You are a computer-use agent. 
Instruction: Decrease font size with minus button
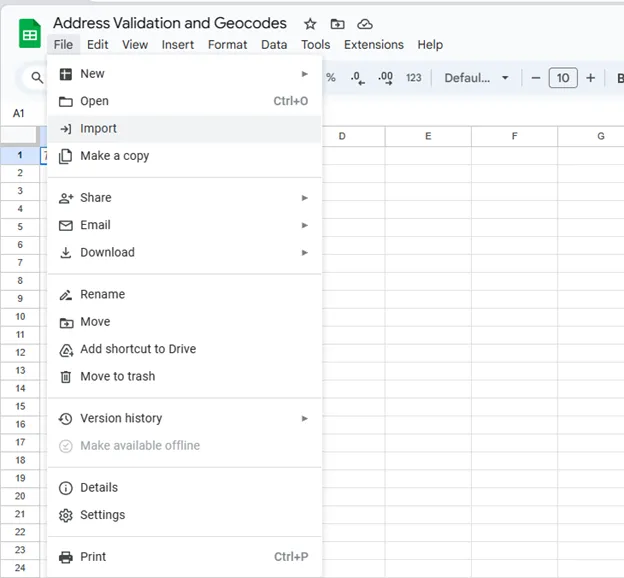(x=536, y=78)
